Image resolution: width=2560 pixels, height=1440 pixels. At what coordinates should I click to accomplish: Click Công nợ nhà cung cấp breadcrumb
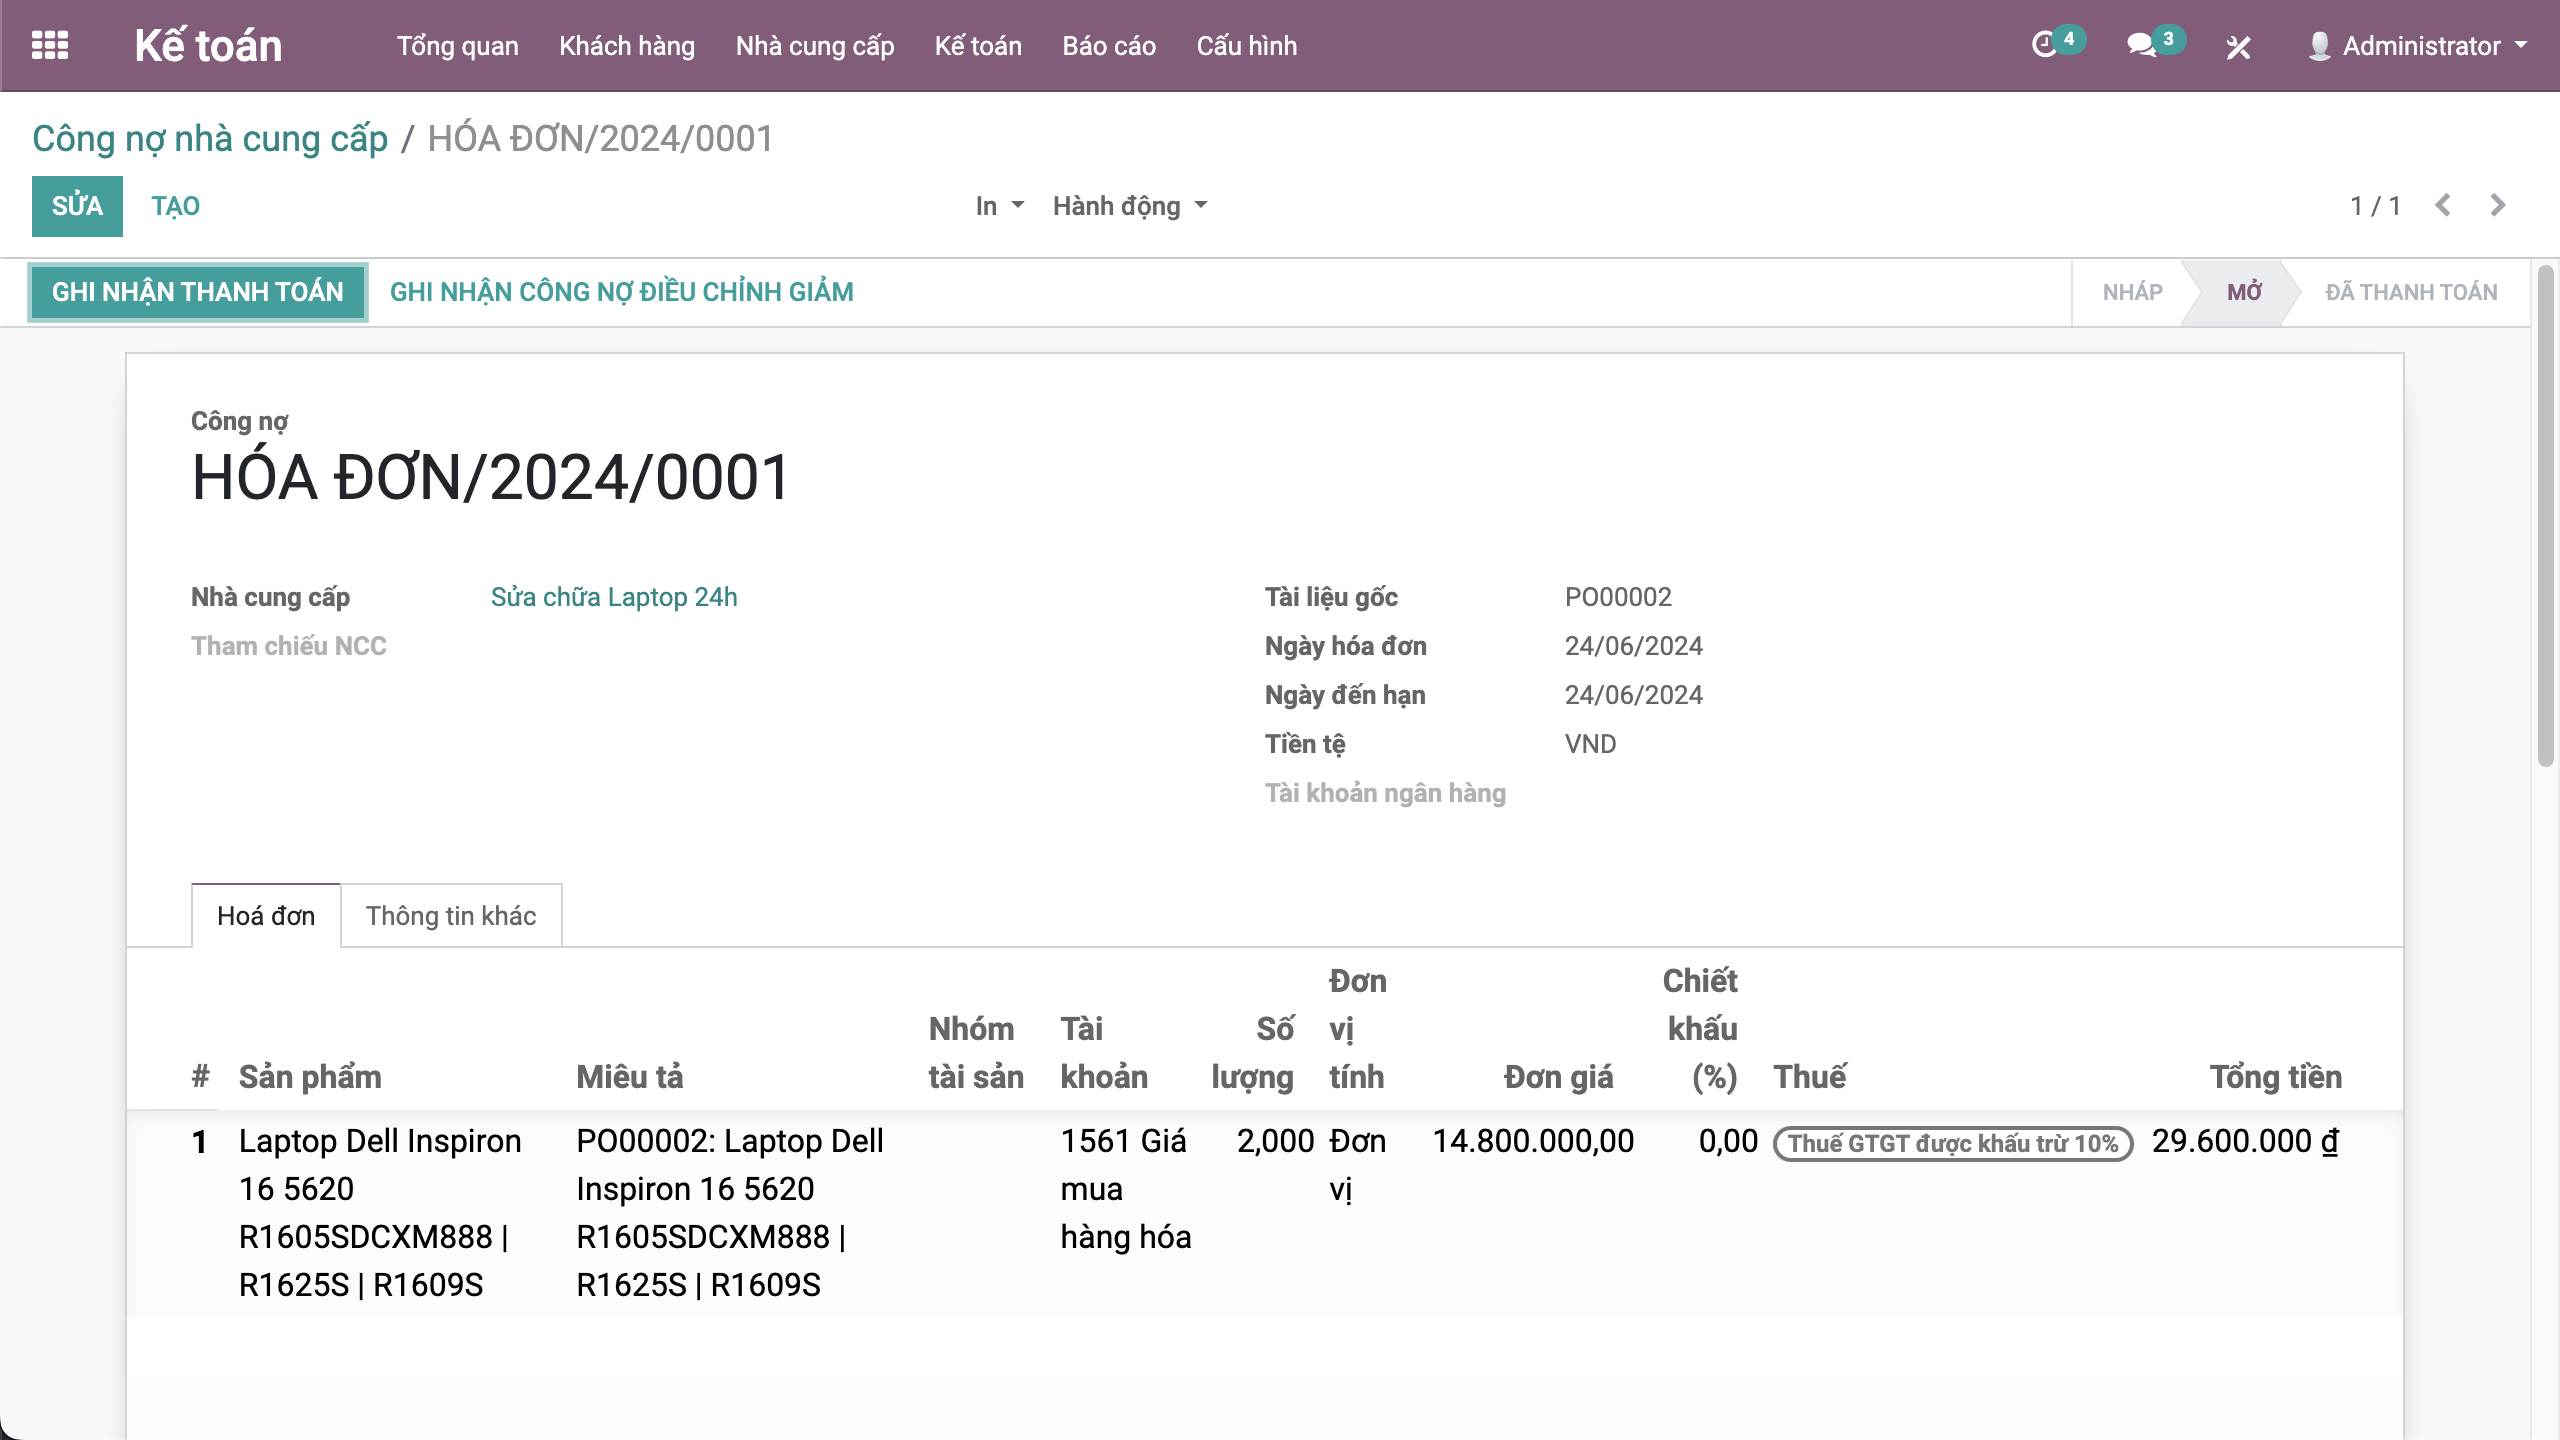(210, 139)
